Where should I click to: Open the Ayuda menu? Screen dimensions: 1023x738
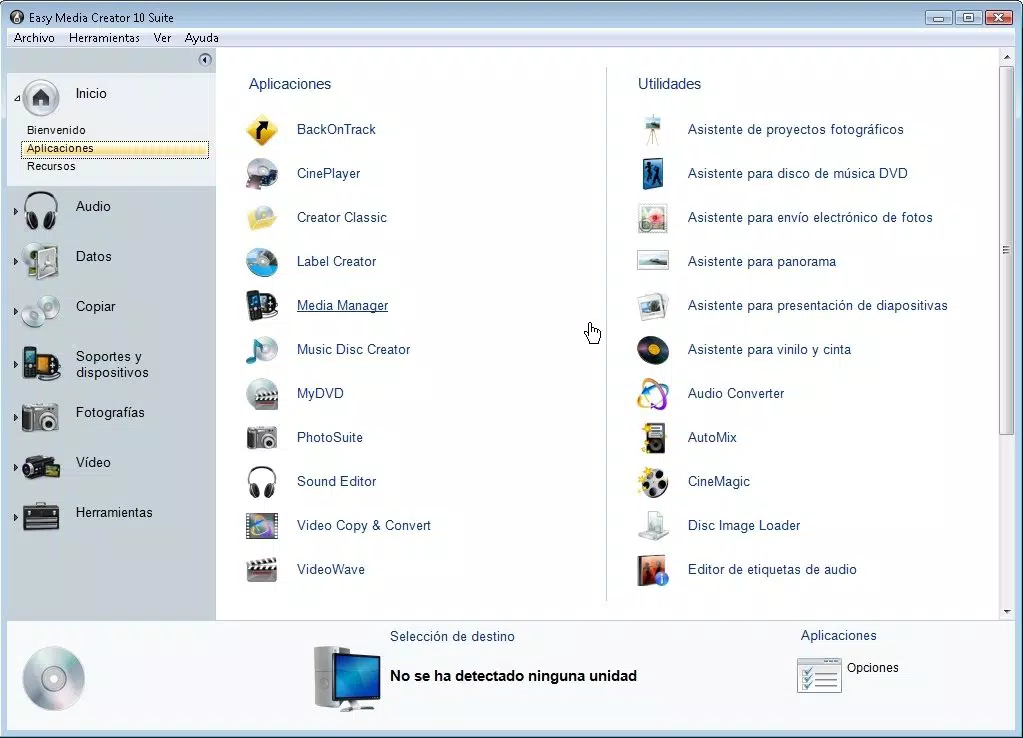202,38
